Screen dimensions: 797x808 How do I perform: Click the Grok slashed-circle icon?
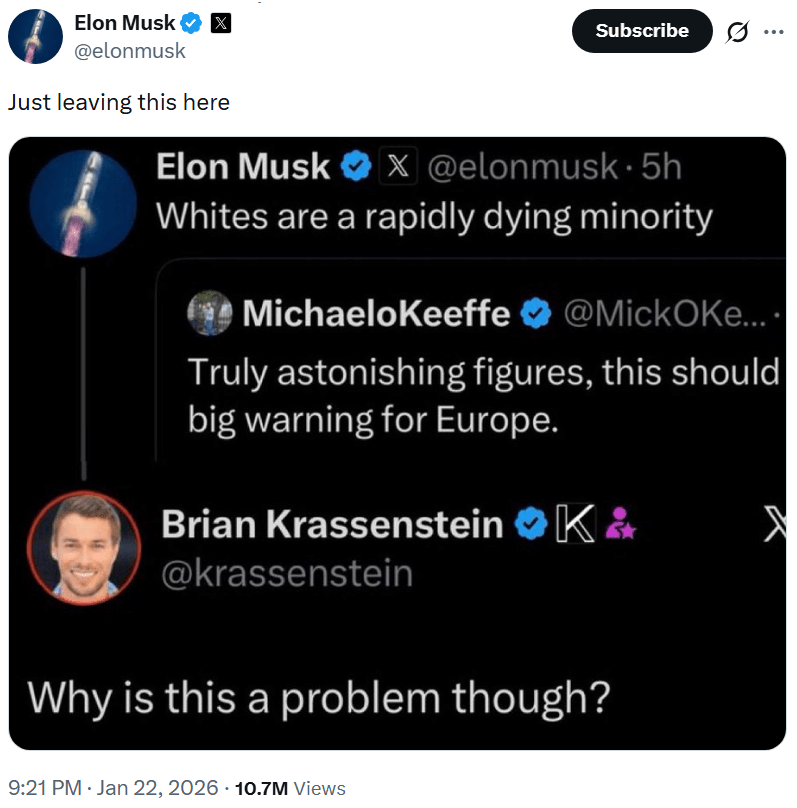(x=737, y=32)
